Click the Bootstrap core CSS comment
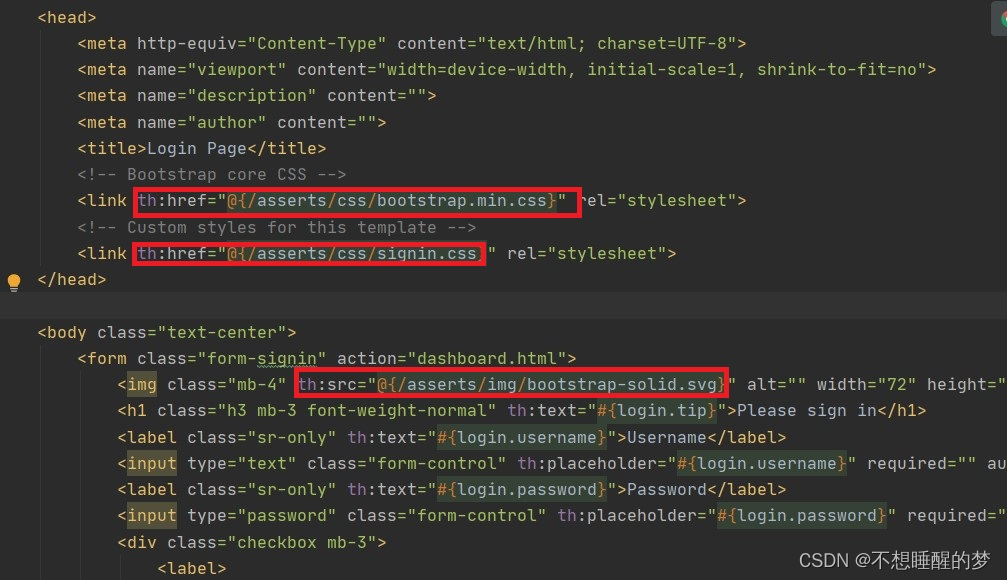This screenshot has width=1007, height=580. [212, 175]
